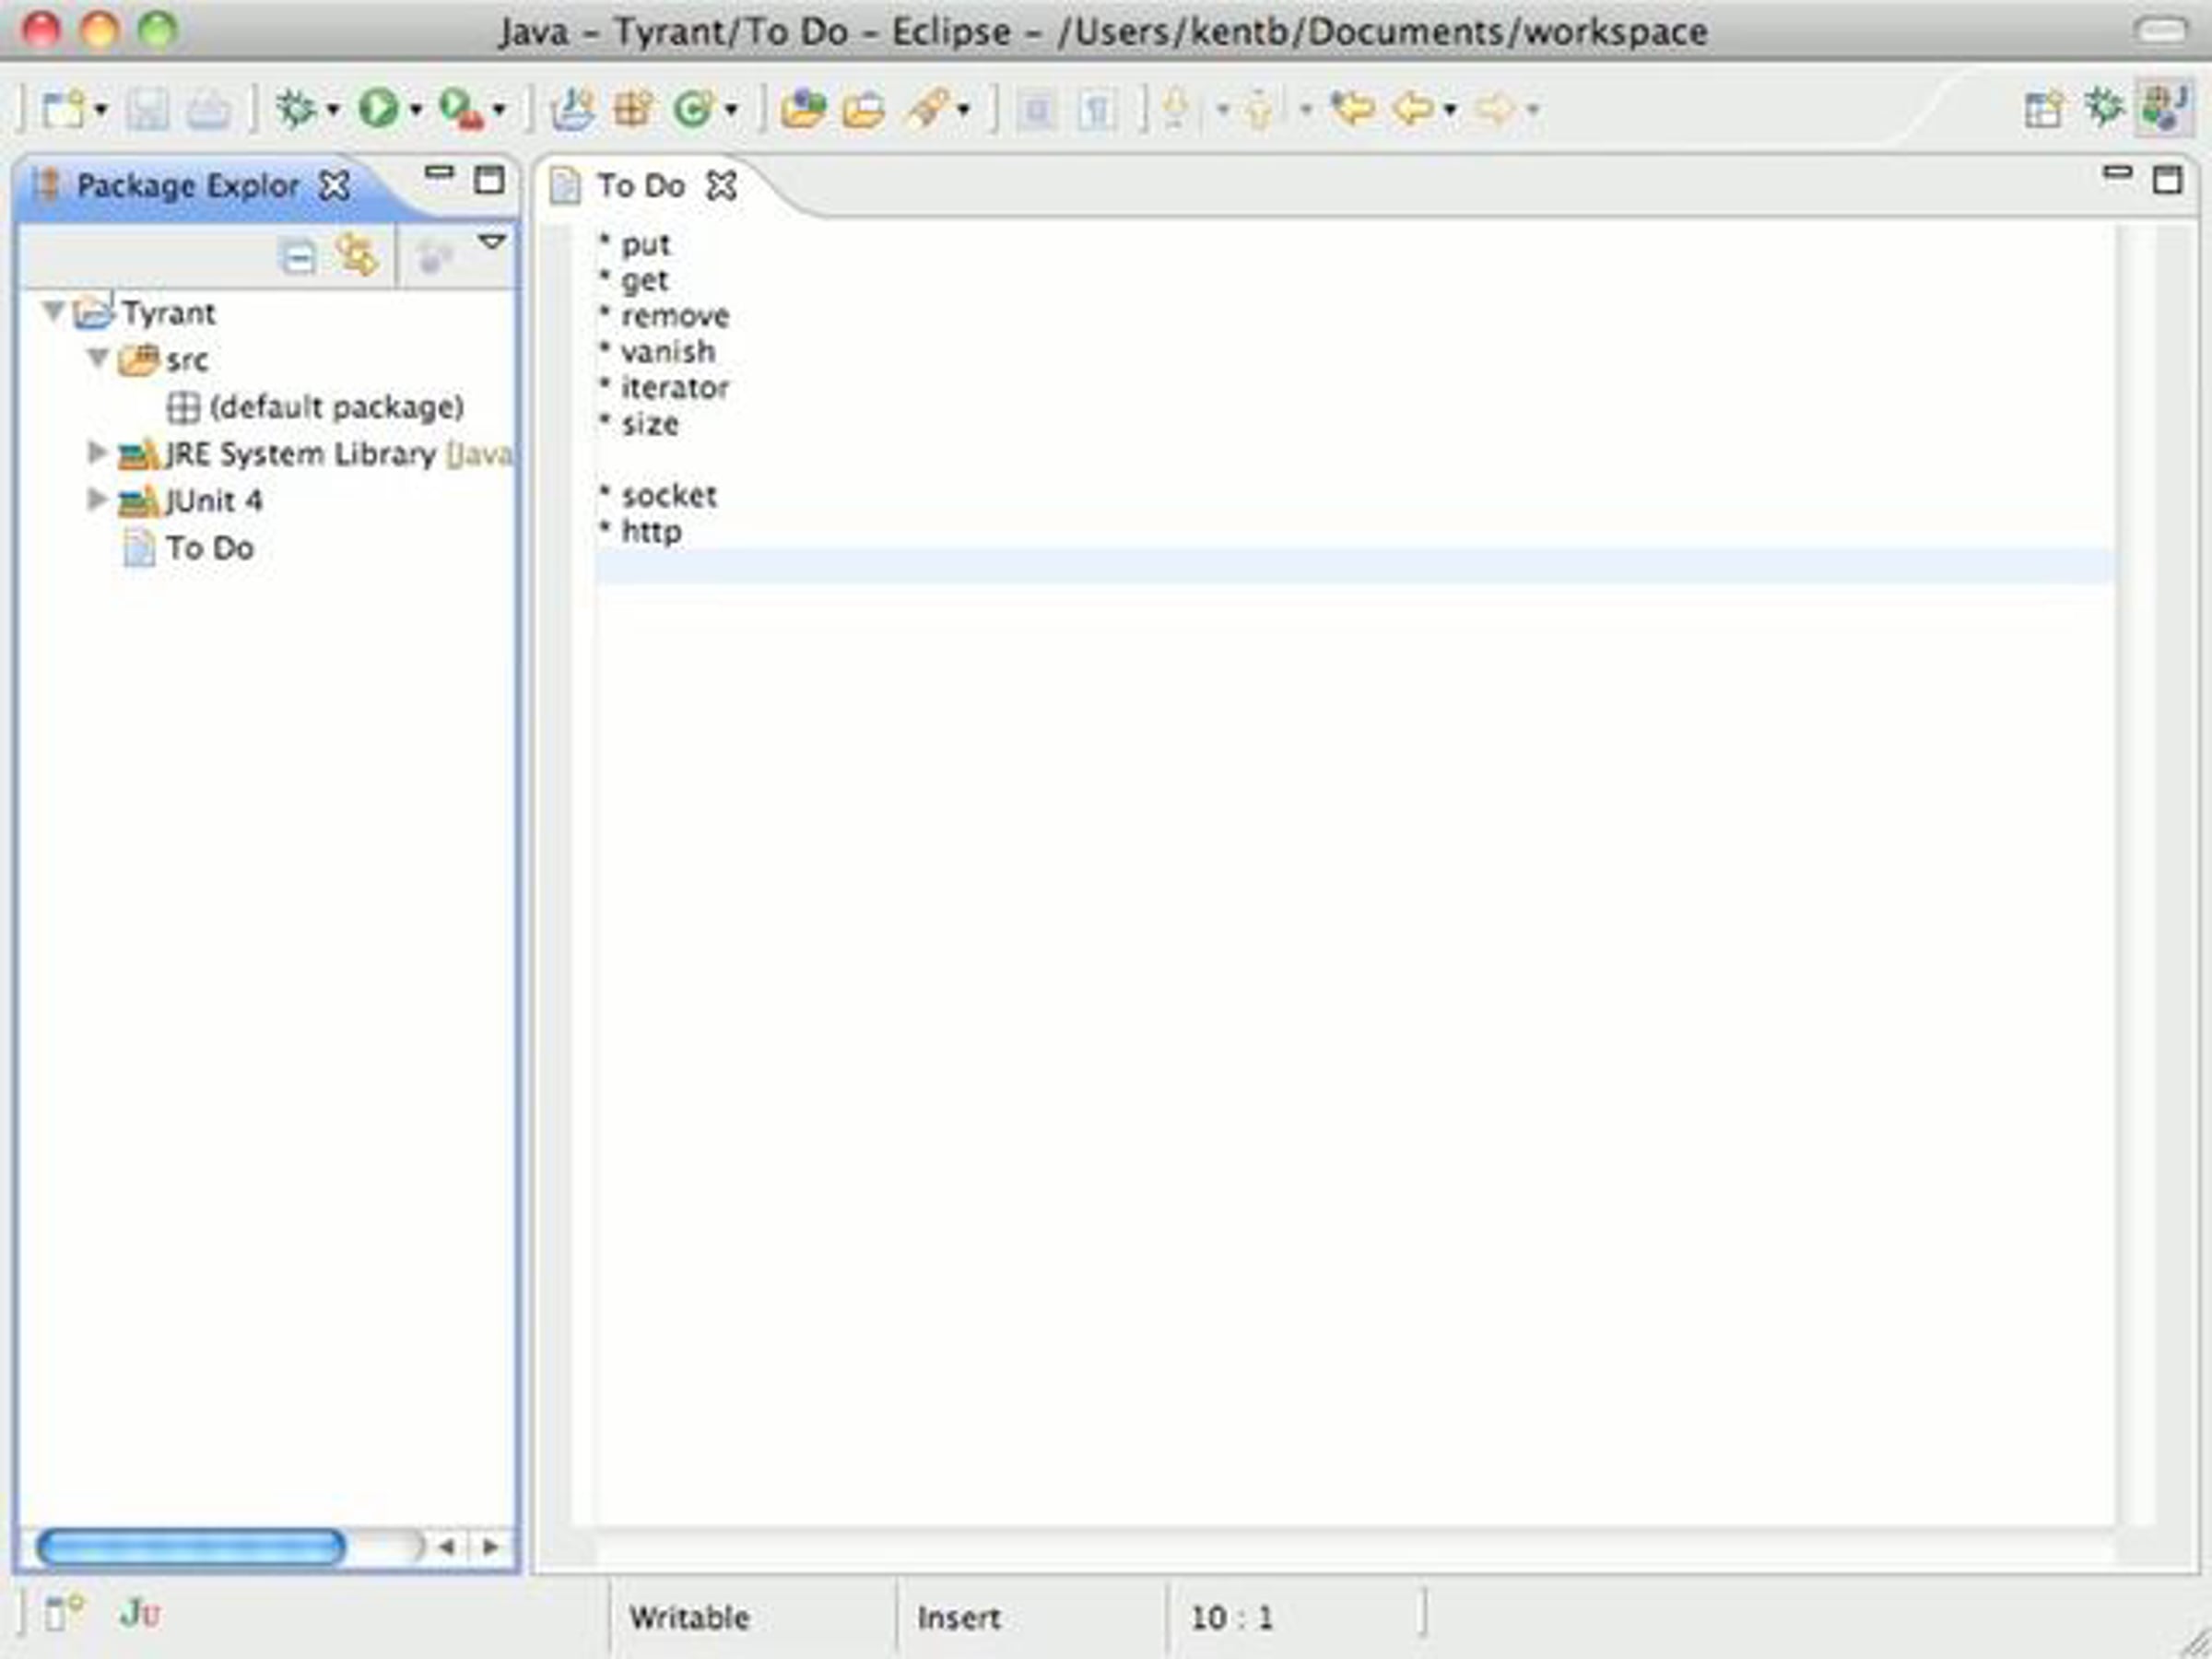Click the New wizard toolbar icon
The width and height of the screenshot is (2212, 1659).
(x=64, y=108)
